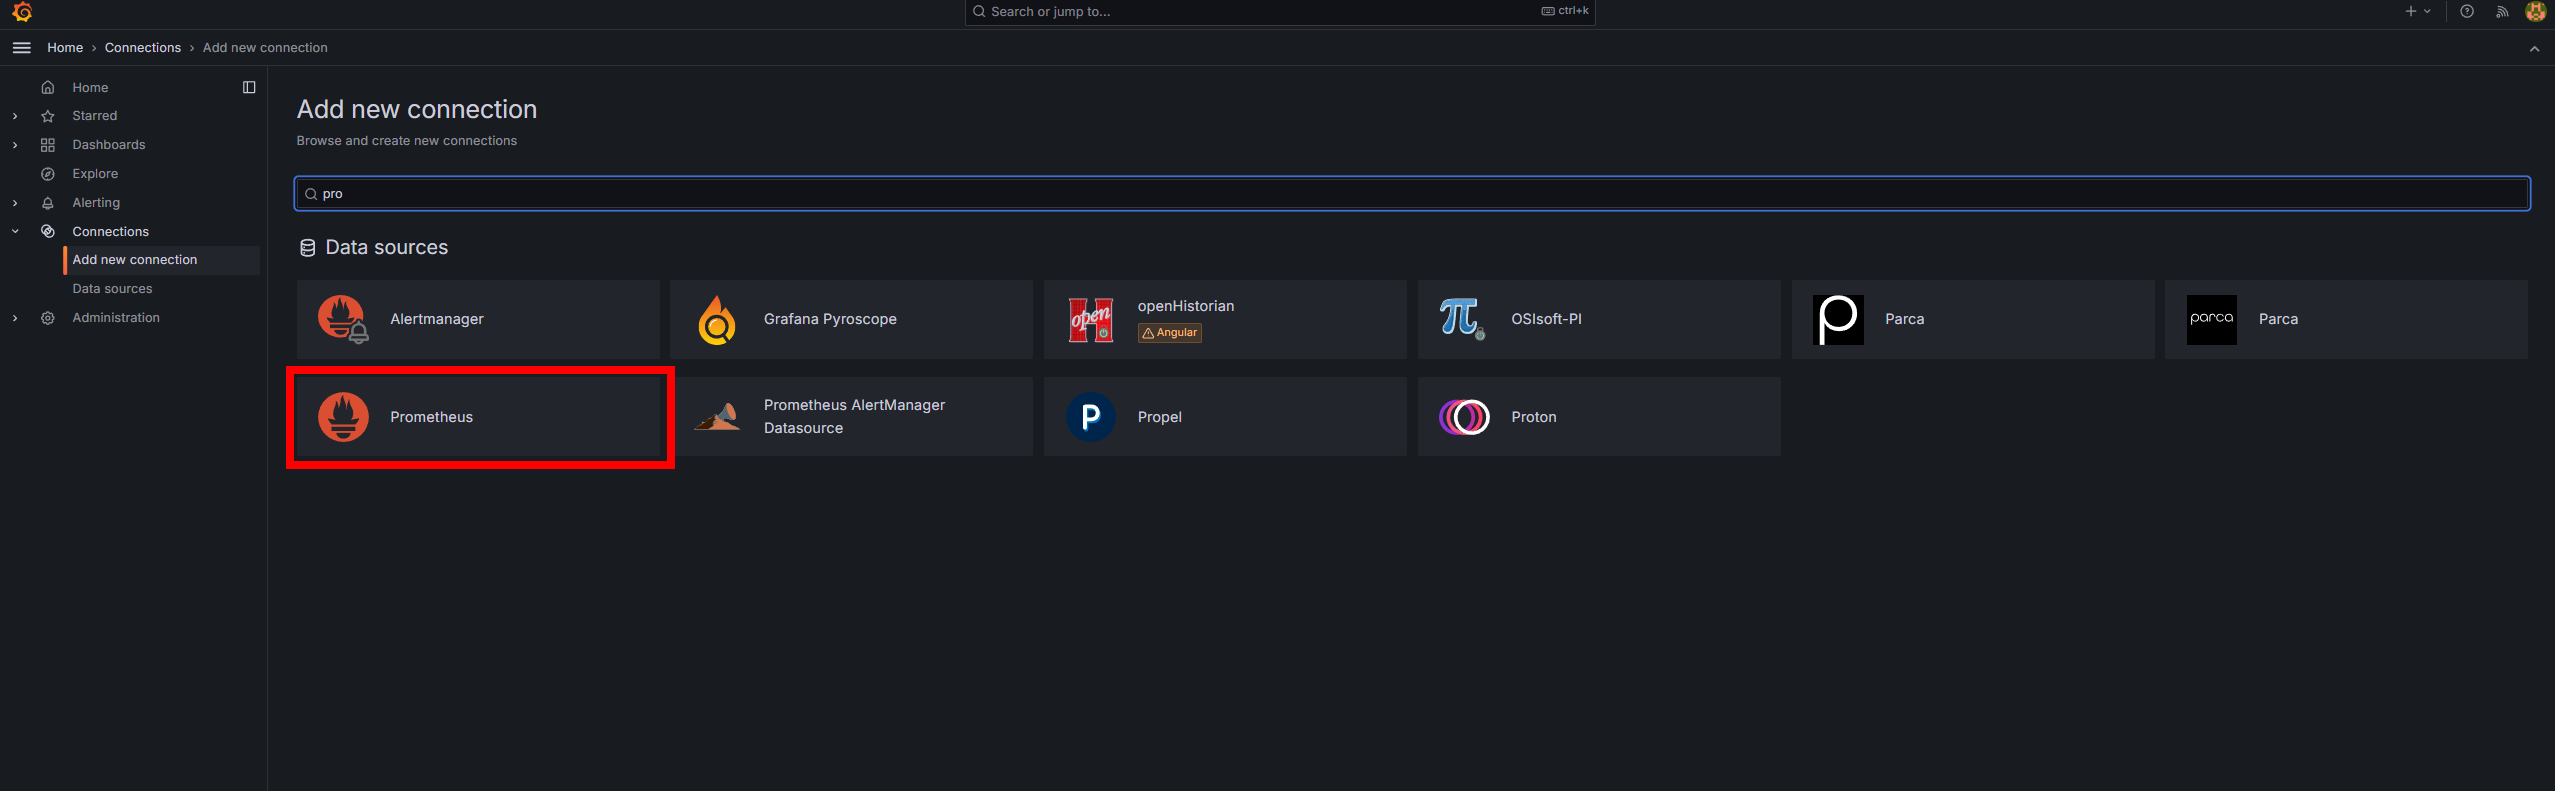Viewport: 2555px width, 791px height.
Task: Open Home from the sidebar
Action: (90, 88)
